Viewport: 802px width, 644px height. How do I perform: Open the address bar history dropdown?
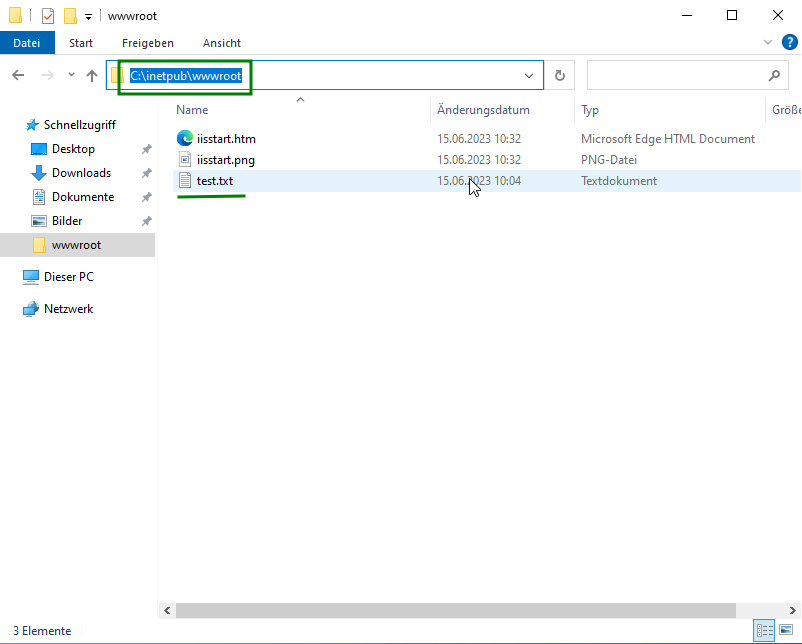pyautogui.click(x=529, y=74)
